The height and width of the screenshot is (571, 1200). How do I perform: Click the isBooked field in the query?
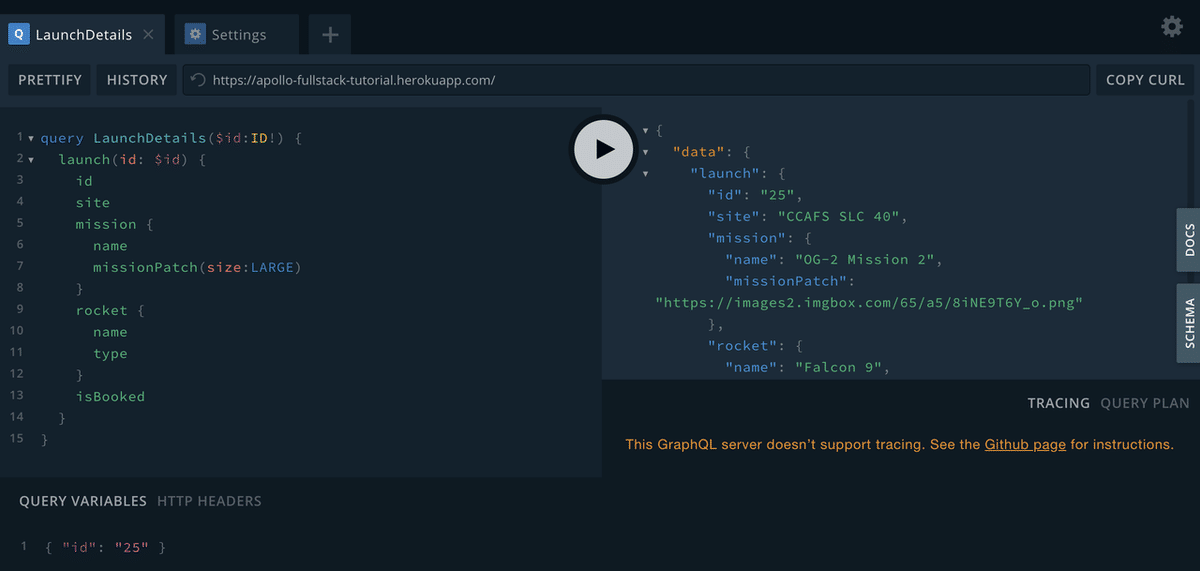[x=110, y=397]
